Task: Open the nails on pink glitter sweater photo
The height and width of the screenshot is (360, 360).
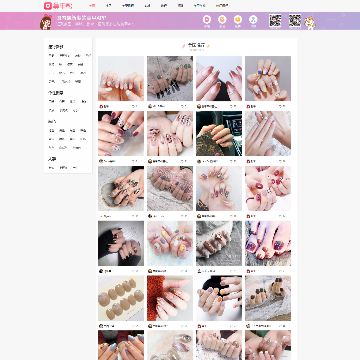Action: tap(170, 188)
